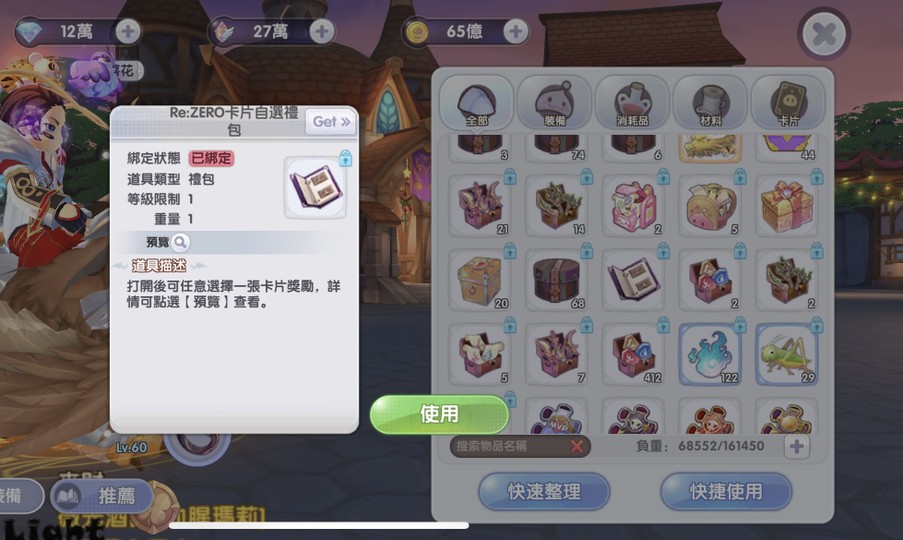Select the blue flame item with 122
The width and height of the screenshot is (903, 540).
point(710,354)
